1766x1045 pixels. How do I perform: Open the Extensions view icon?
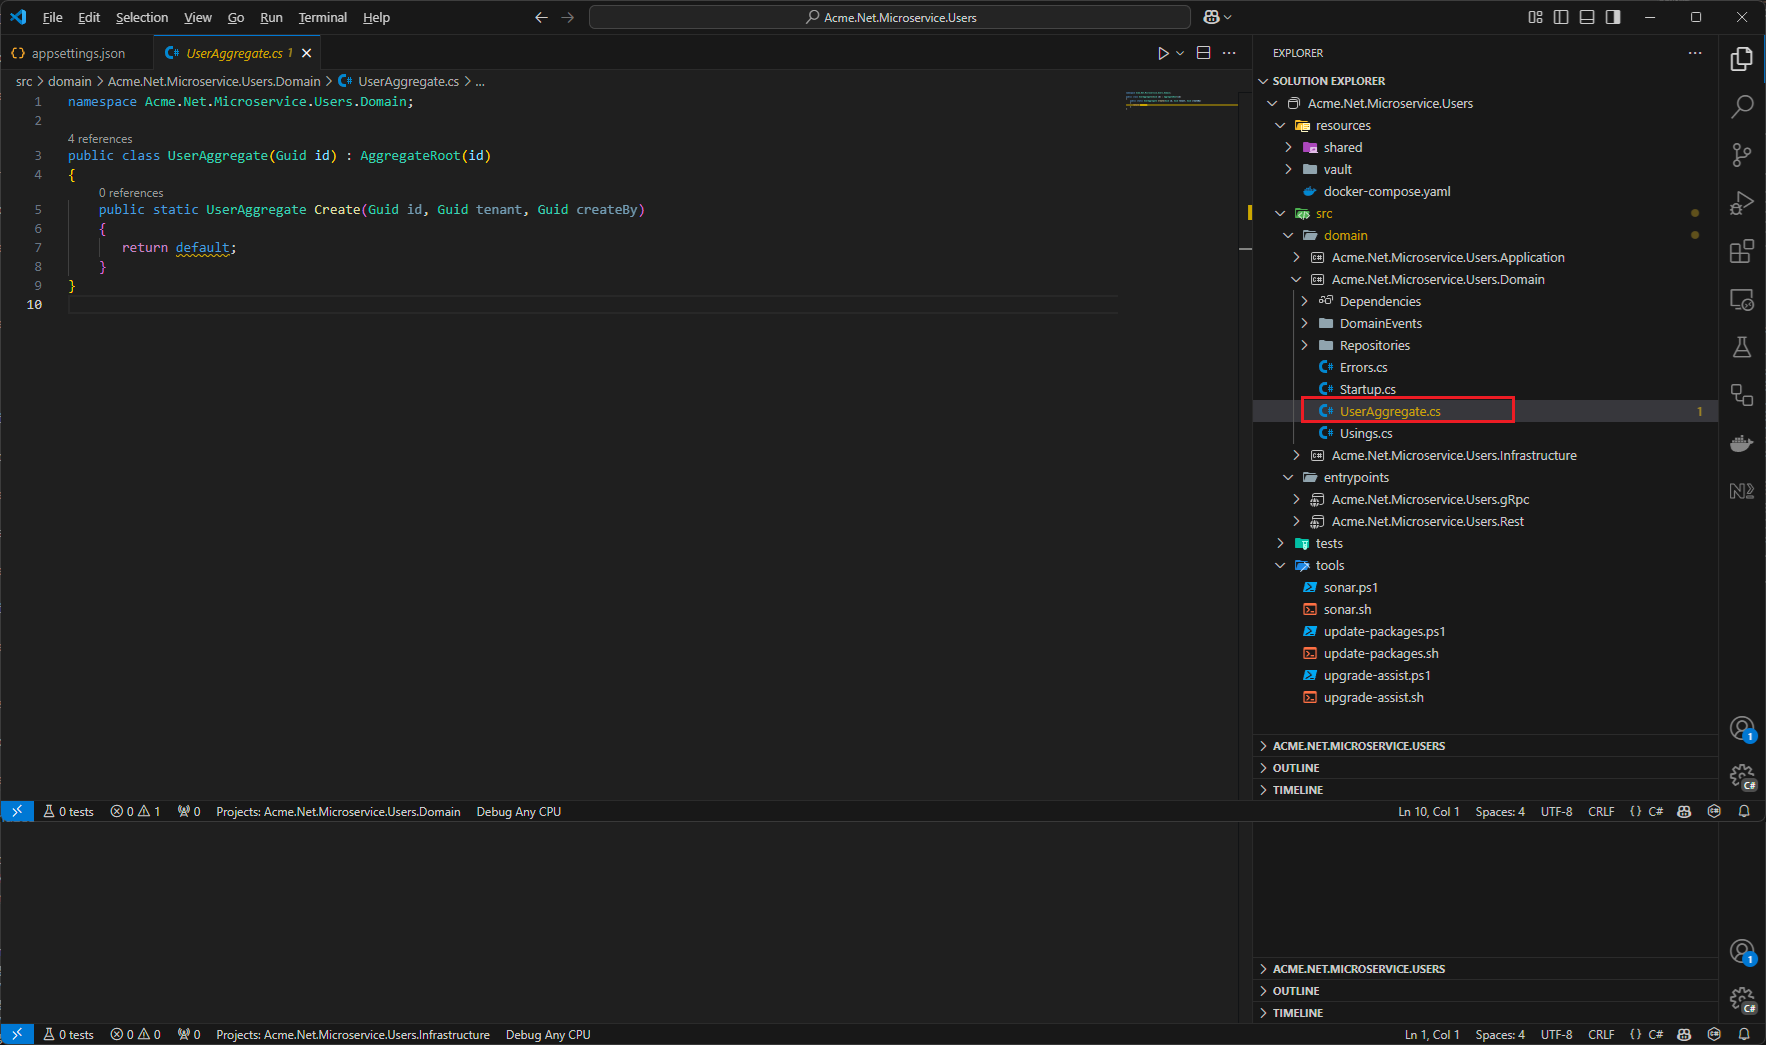(x=1741, y=251)
